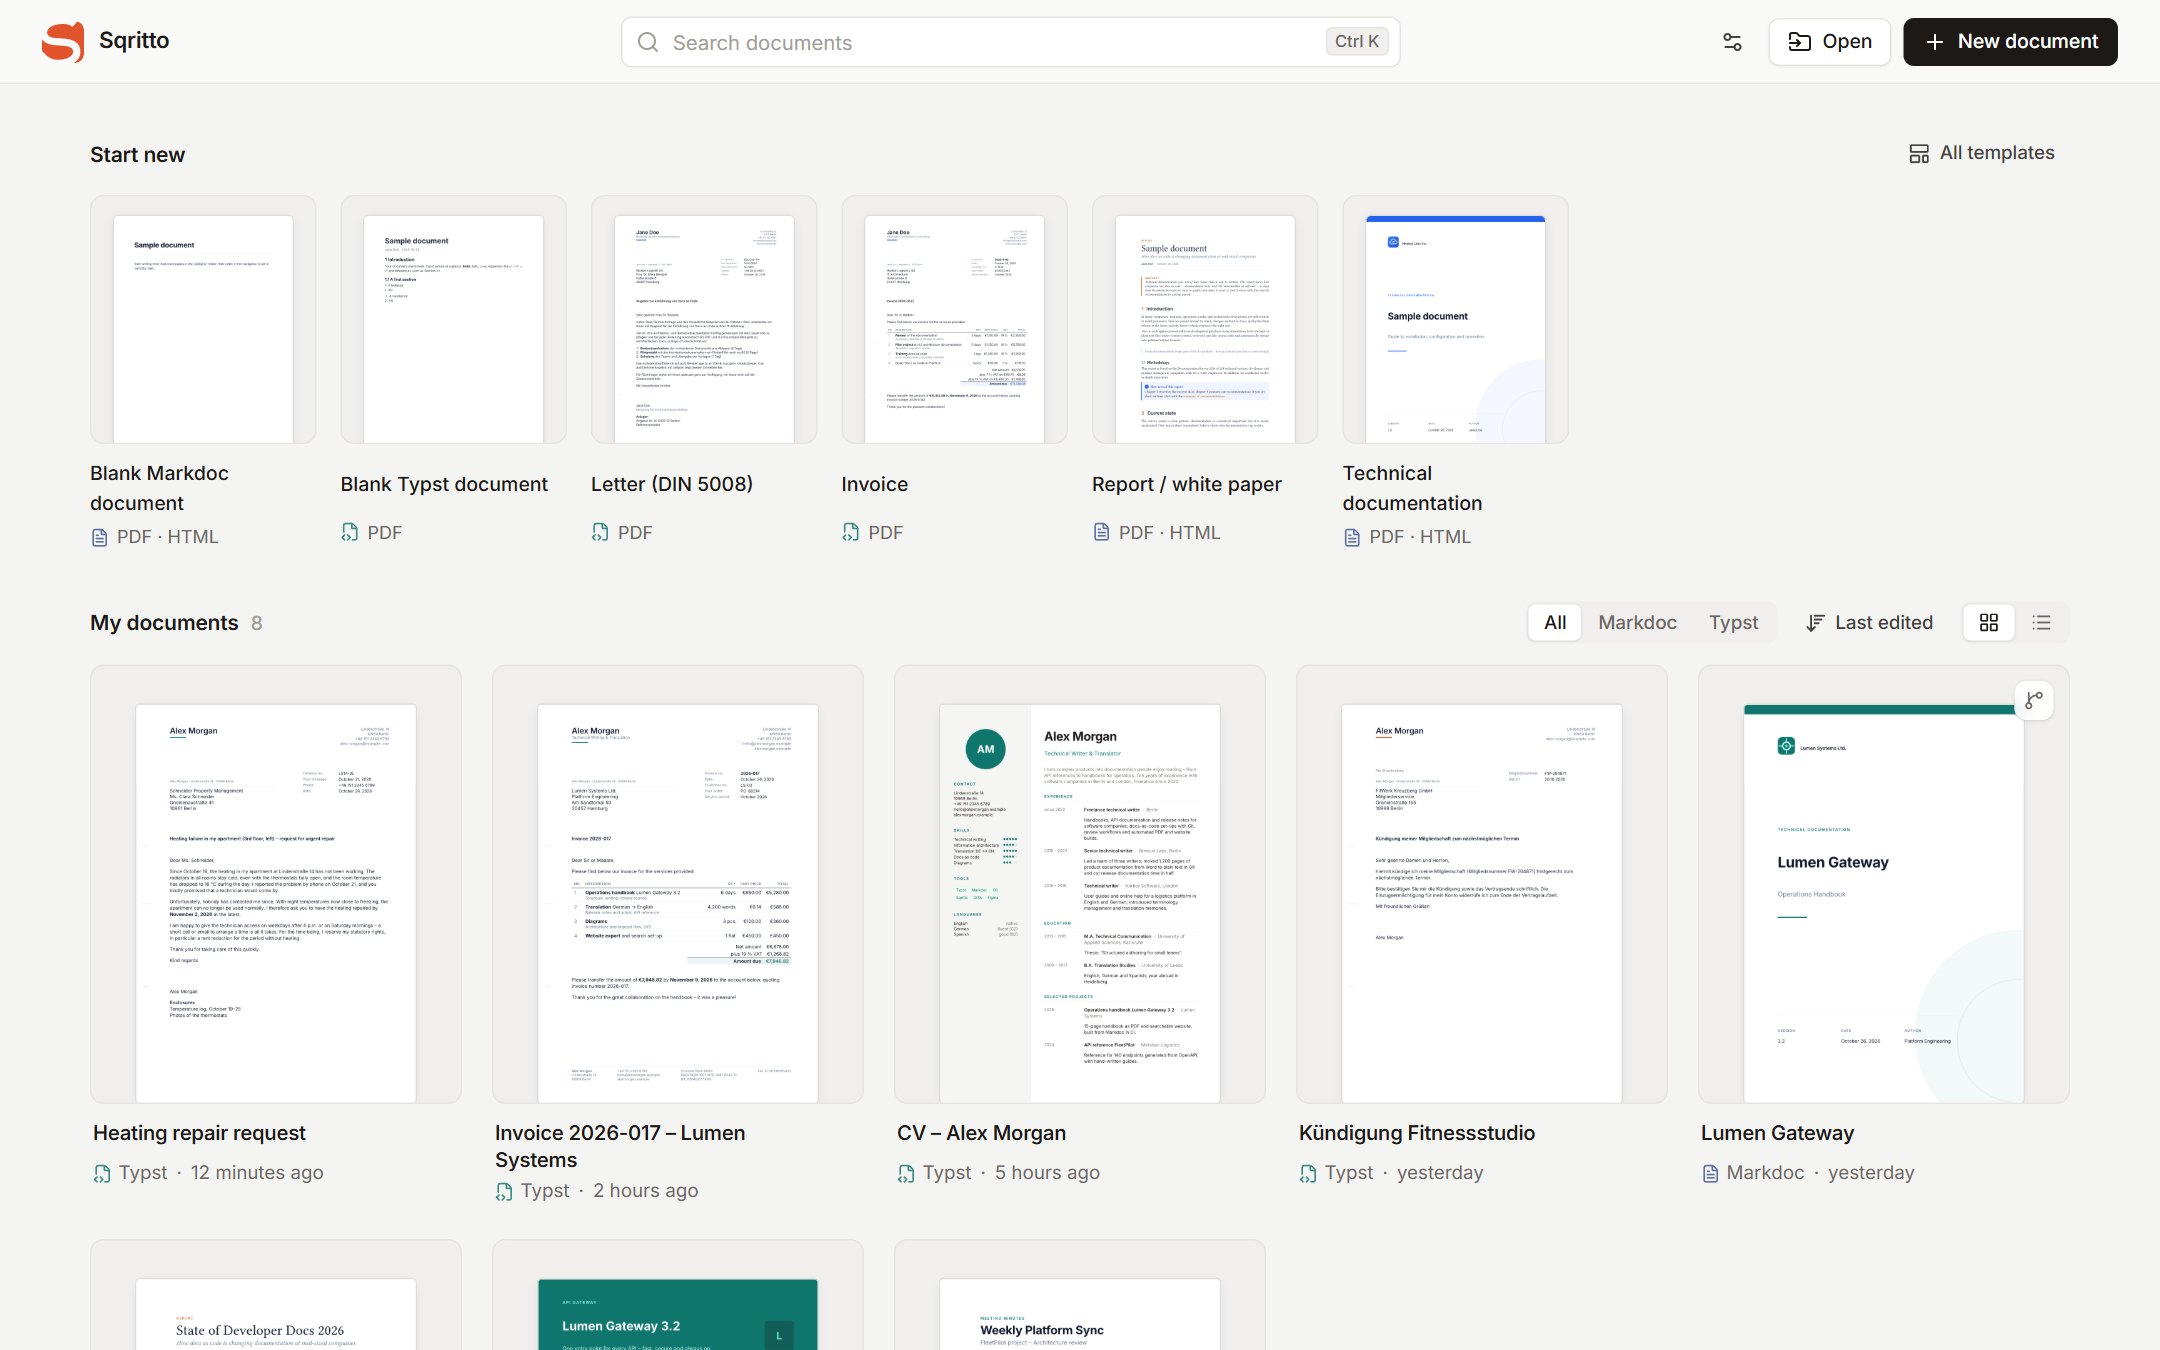Open the Heating repair request document

point(276,885)
